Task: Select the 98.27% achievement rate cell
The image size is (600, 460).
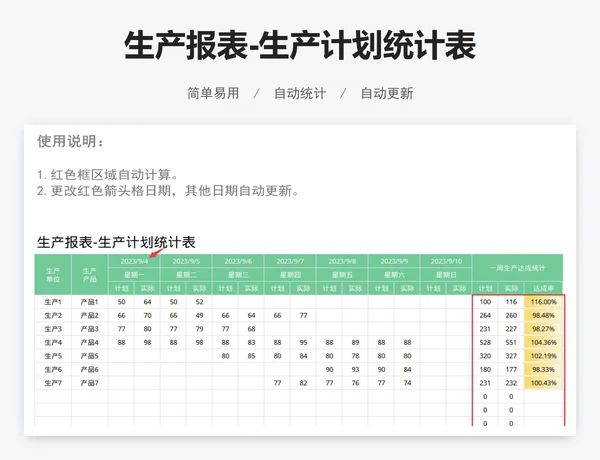Action: point(543,329)
